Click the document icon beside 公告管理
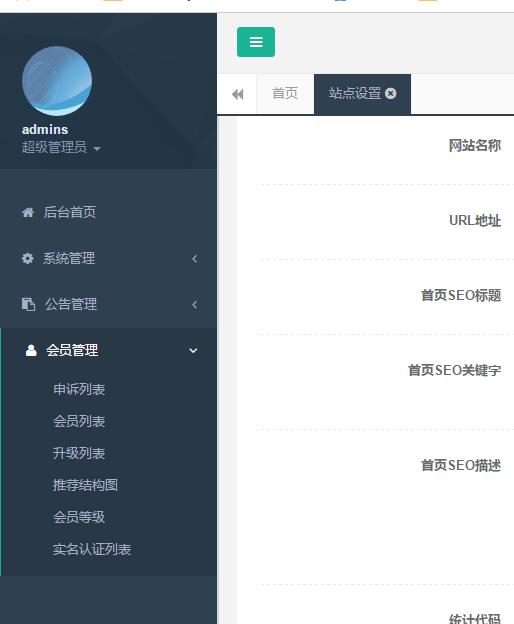The width and height of the screenshot is (514, 624). tap(28, 304)
